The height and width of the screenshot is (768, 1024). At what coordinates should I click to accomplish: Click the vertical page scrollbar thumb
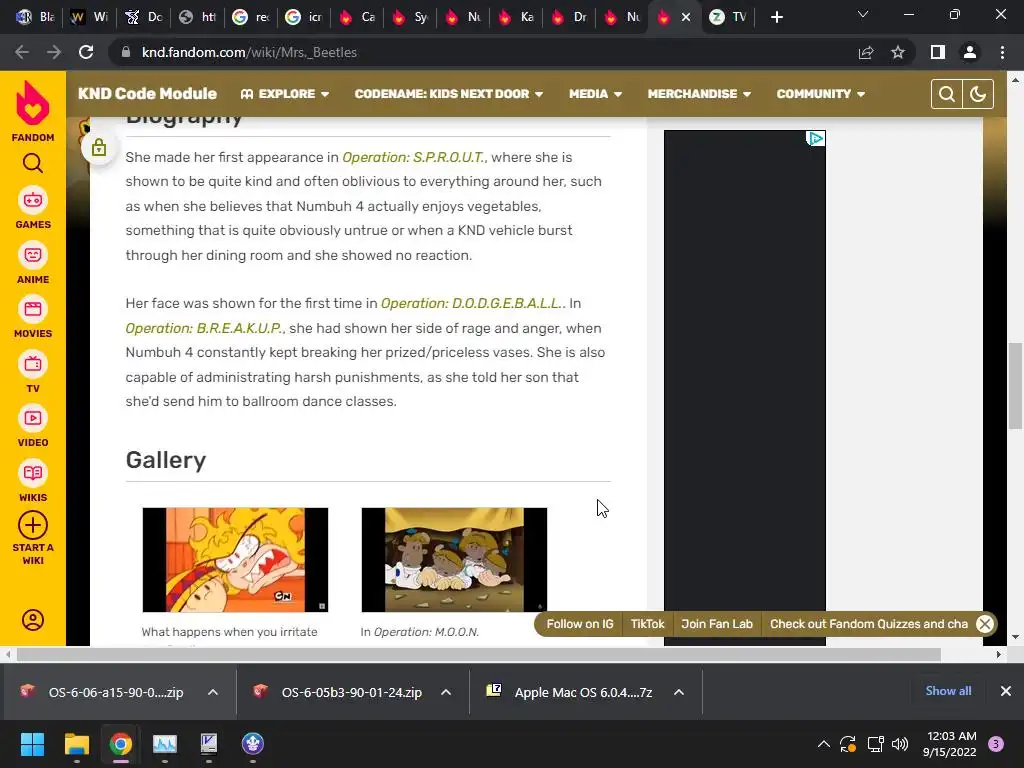(x=1015, y=385)
